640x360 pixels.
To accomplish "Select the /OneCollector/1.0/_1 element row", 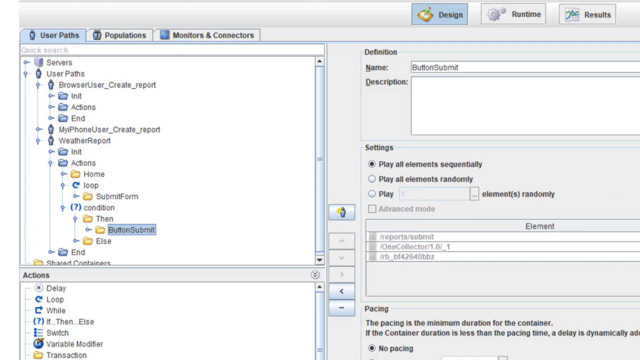I will (503, 247).
